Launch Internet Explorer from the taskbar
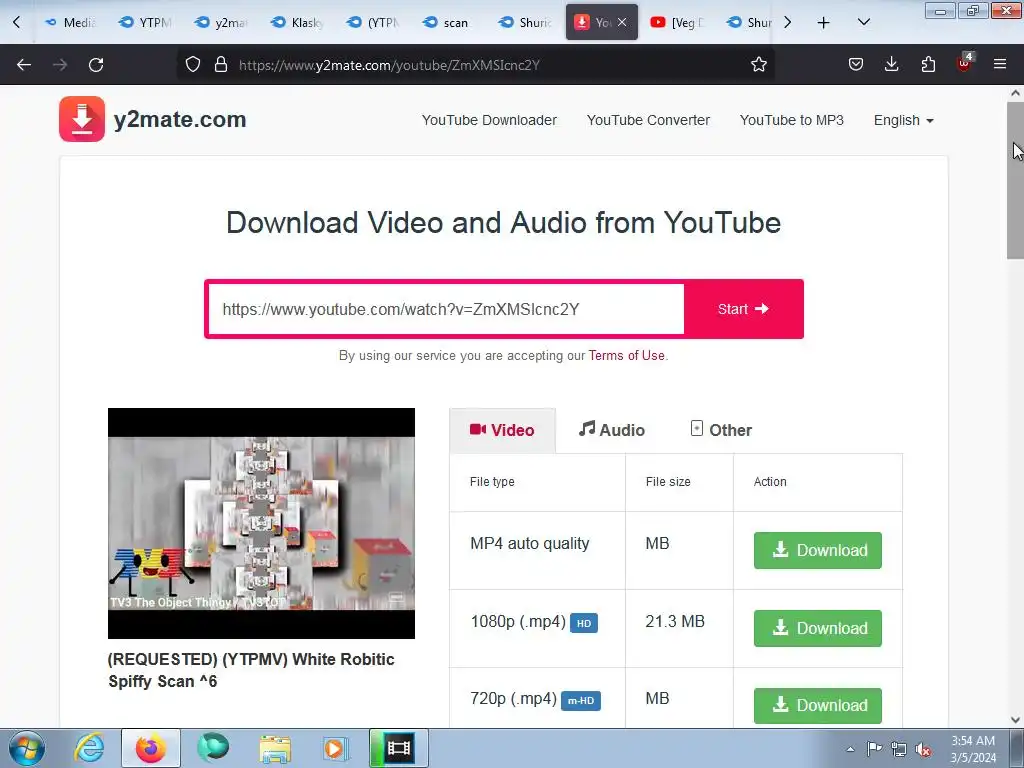 tap(89, 748)
